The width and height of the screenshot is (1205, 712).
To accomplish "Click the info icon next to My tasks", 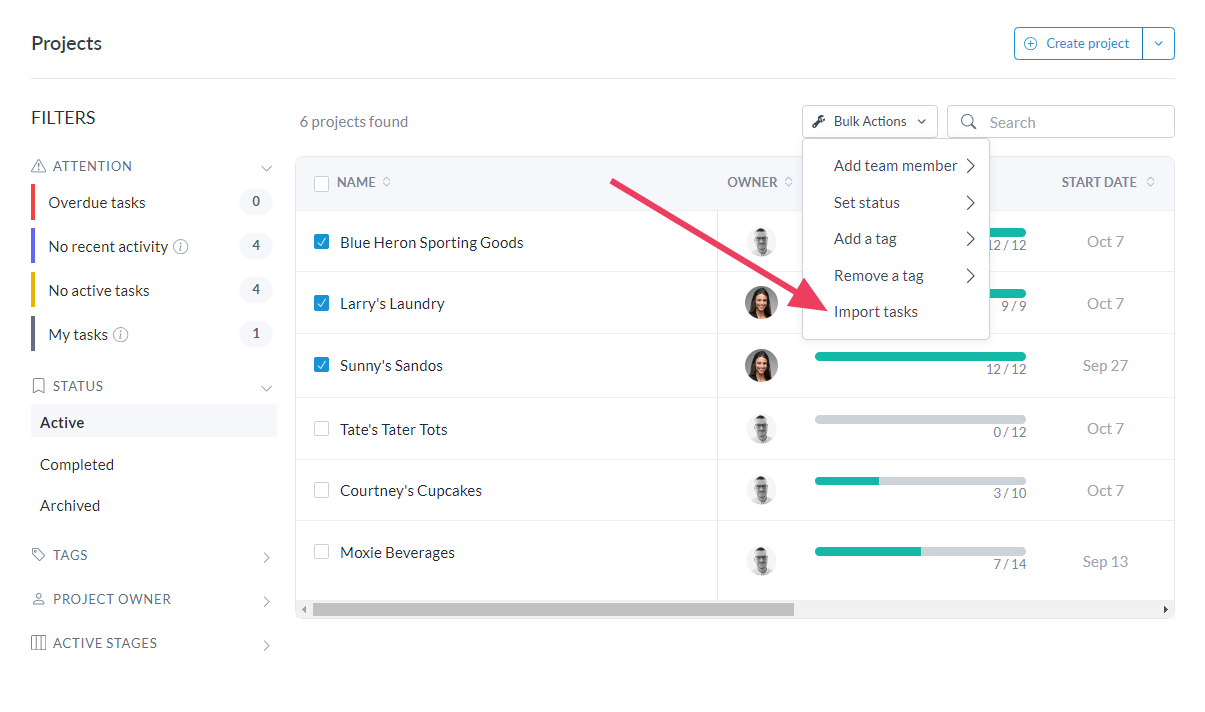I will 121,335.
